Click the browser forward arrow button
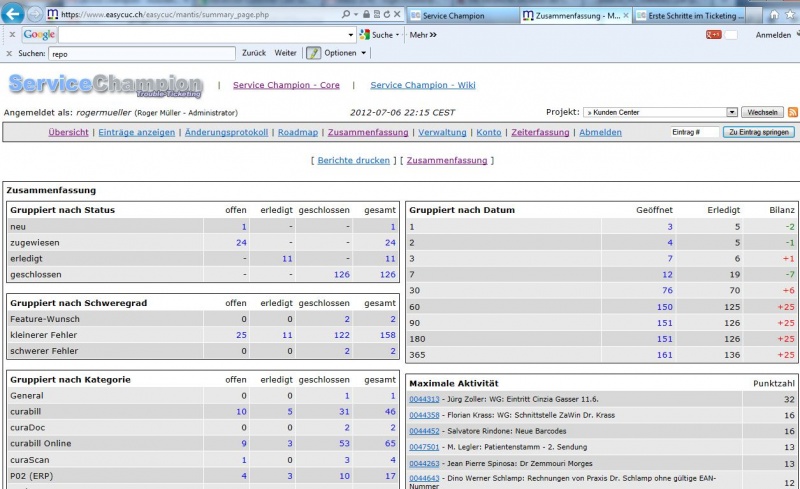The width and height of the screenshot is (800, 489). click(35, 14)
